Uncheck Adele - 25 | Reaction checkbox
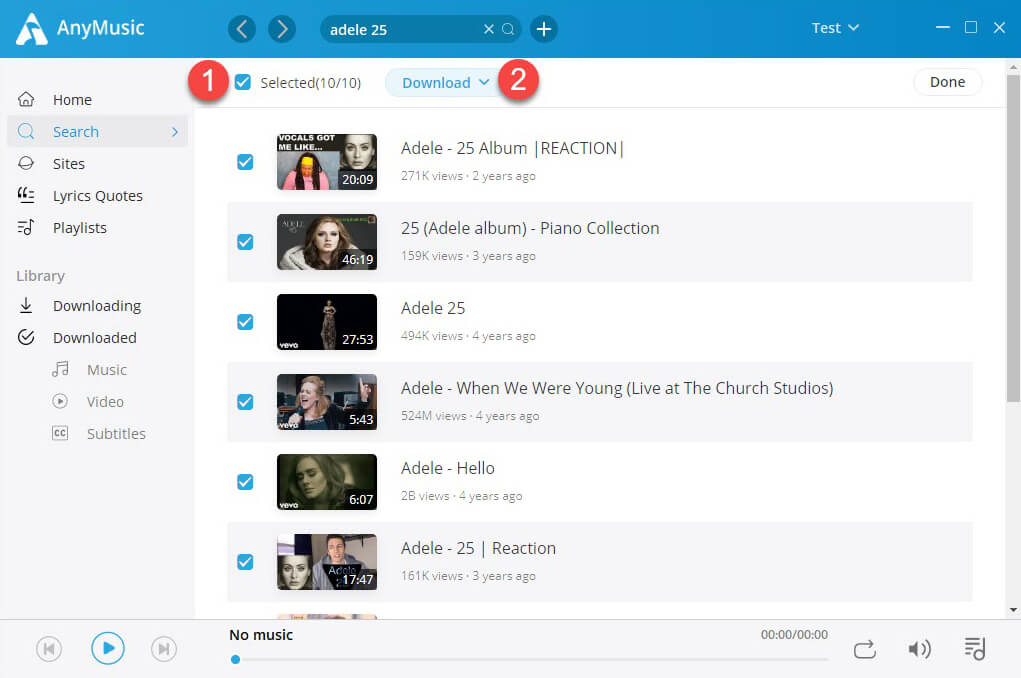 click(245, 561)
